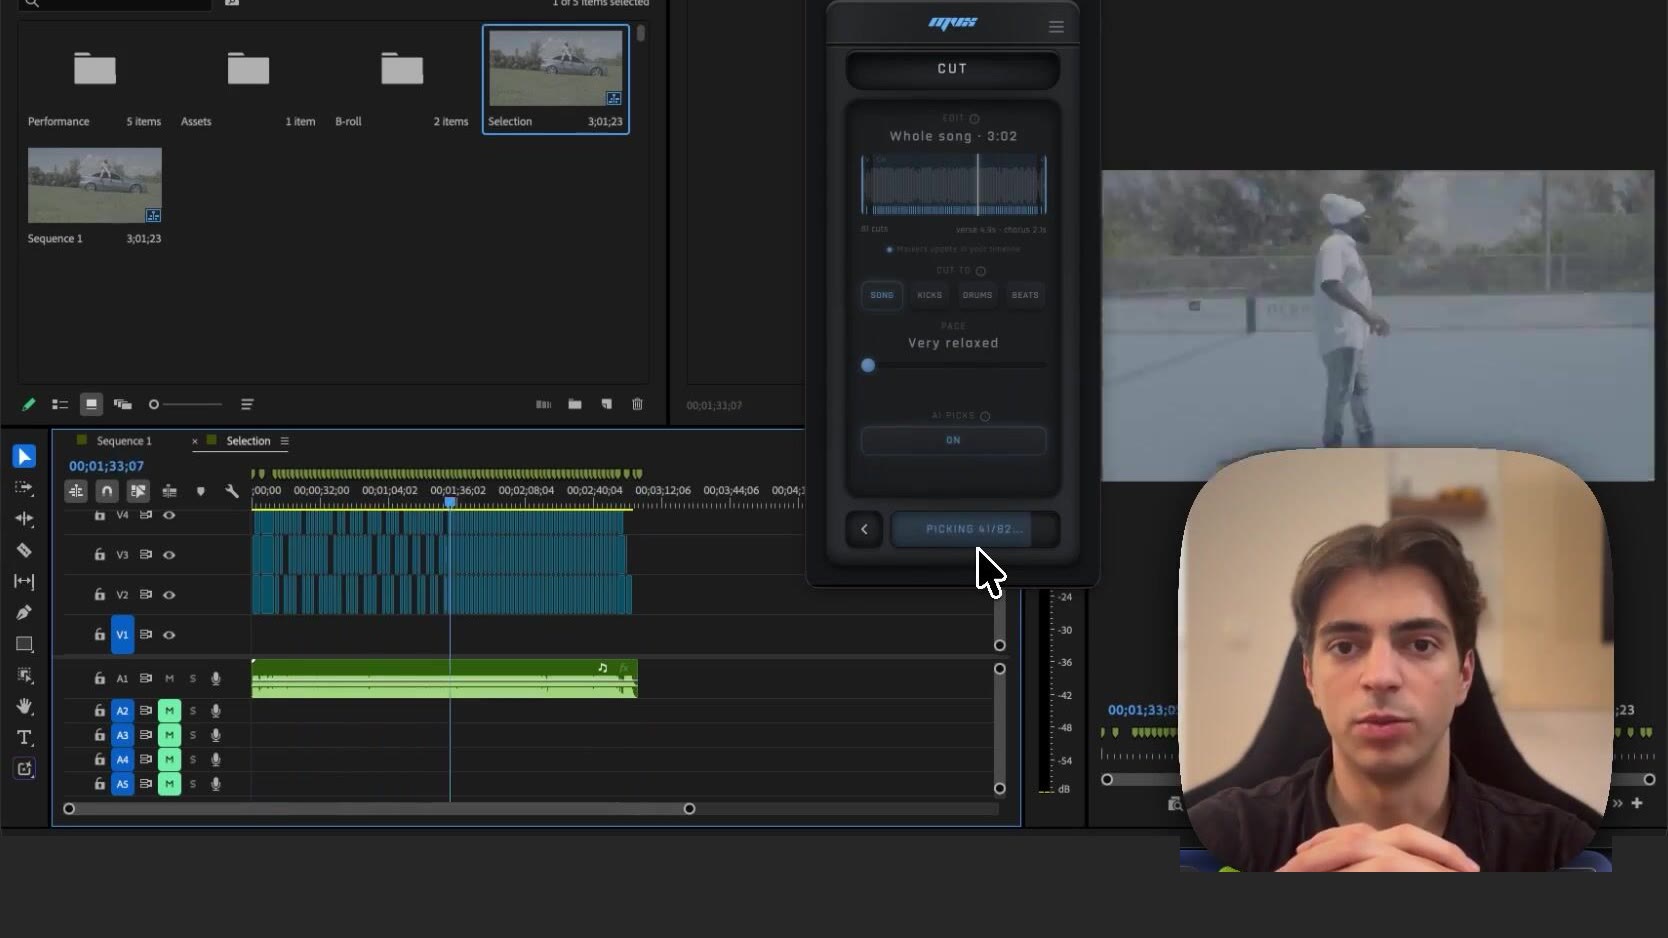Select the Type tool
The image size is (1668, 938).
click(24, 737)
